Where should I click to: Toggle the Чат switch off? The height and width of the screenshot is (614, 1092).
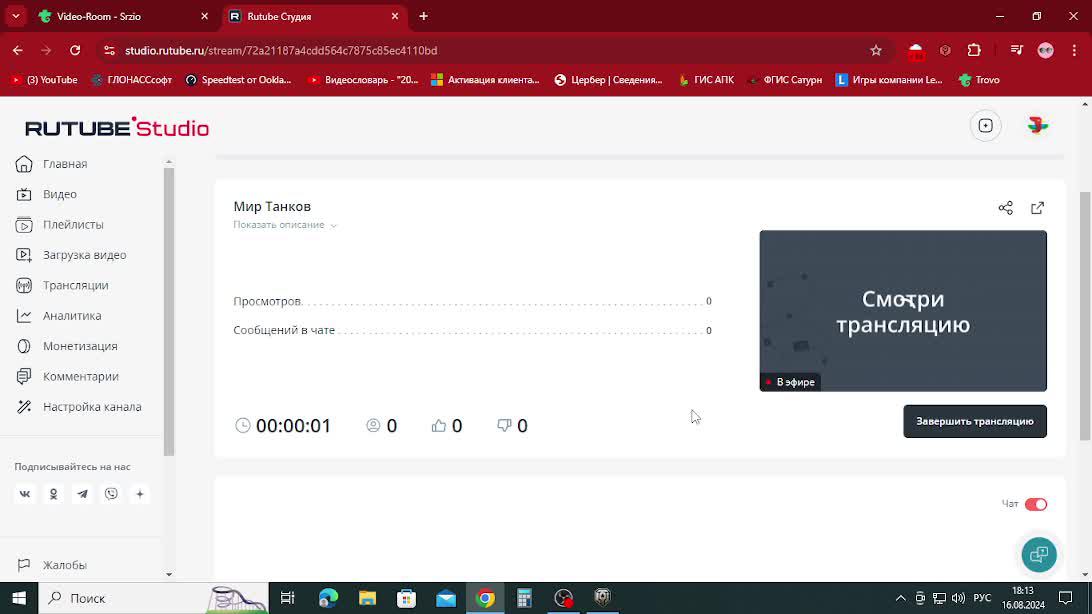(1036, 504)
